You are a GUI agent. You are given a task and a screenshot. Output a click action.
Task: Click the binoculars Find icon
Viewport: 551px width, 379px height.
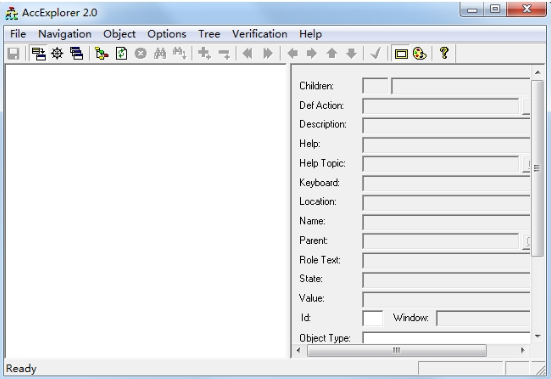tap(160, 54)
